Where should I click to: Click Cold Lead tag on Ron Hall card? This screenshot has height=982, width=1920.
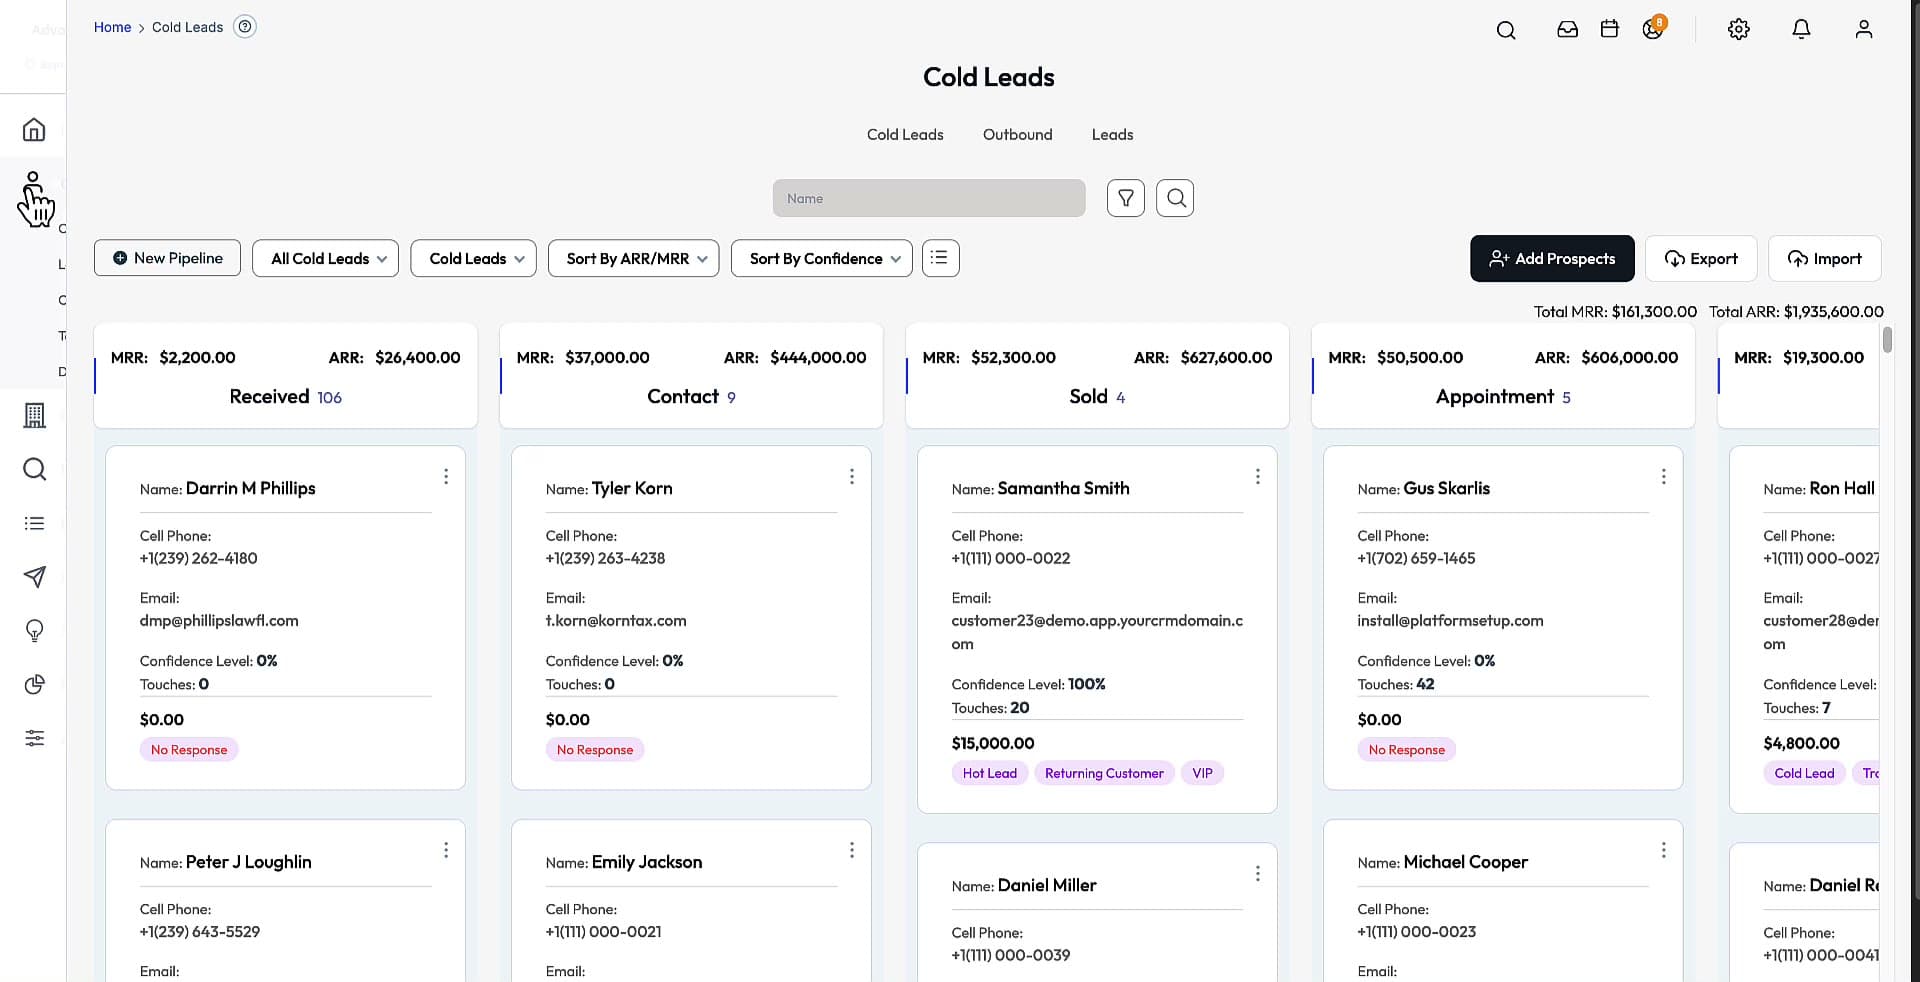tap(1804, 773)
